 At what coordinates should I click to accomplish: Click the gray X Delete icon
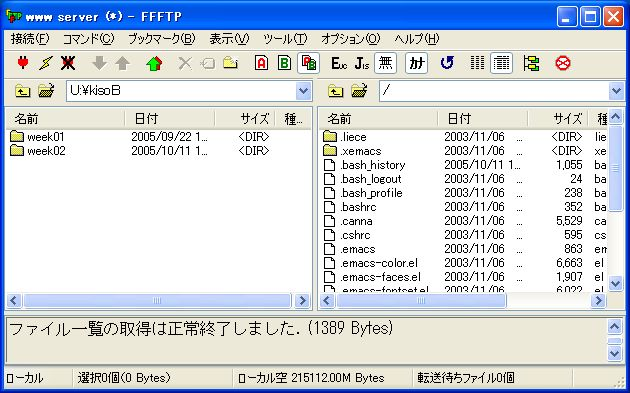tap(185, 63)
